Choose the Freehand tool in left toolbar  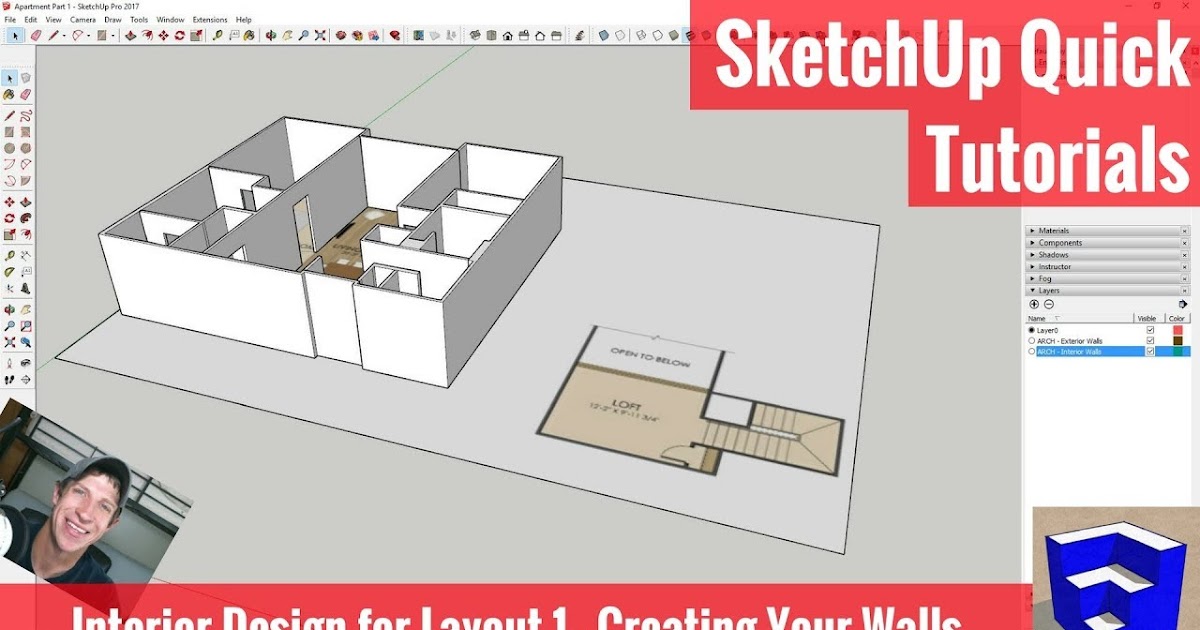(25, 116)
